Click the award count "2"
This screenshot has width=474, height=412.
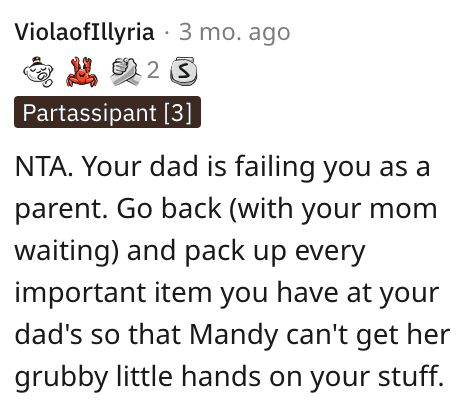click(x=153, y=71)
